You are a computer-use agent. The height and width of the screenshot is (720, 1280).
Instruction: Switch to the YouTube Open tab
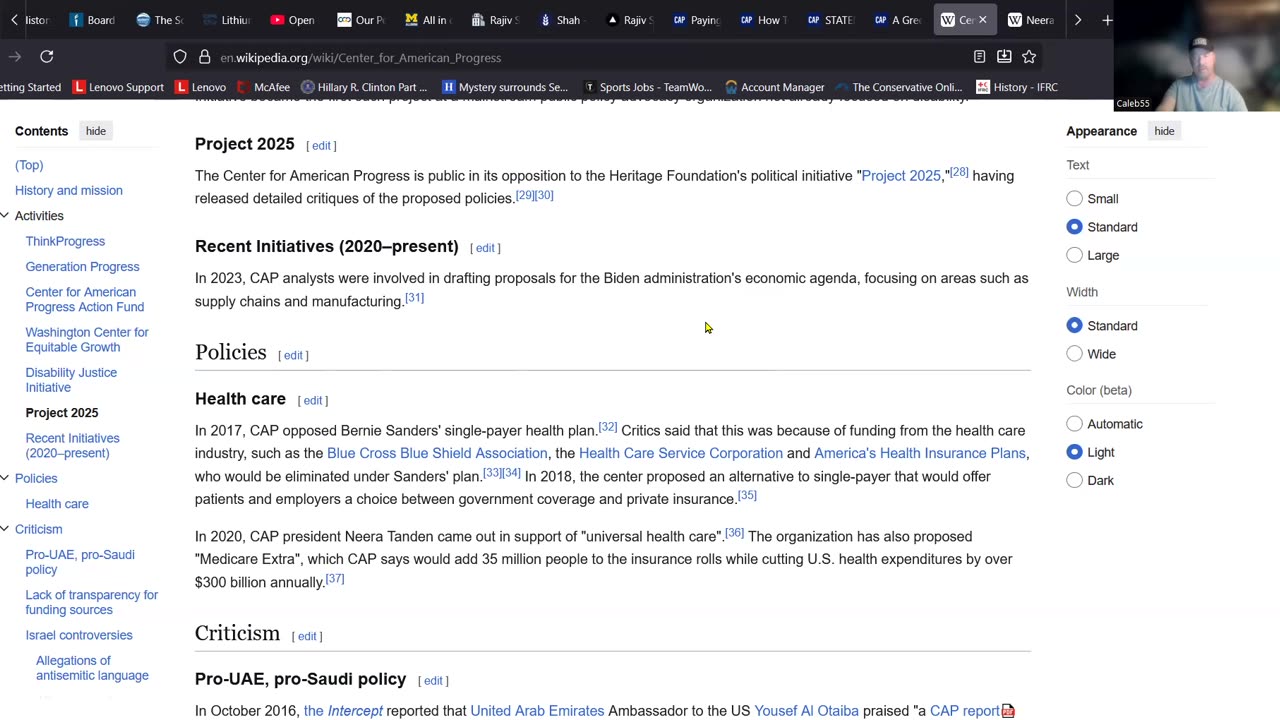tap(293, 20)
